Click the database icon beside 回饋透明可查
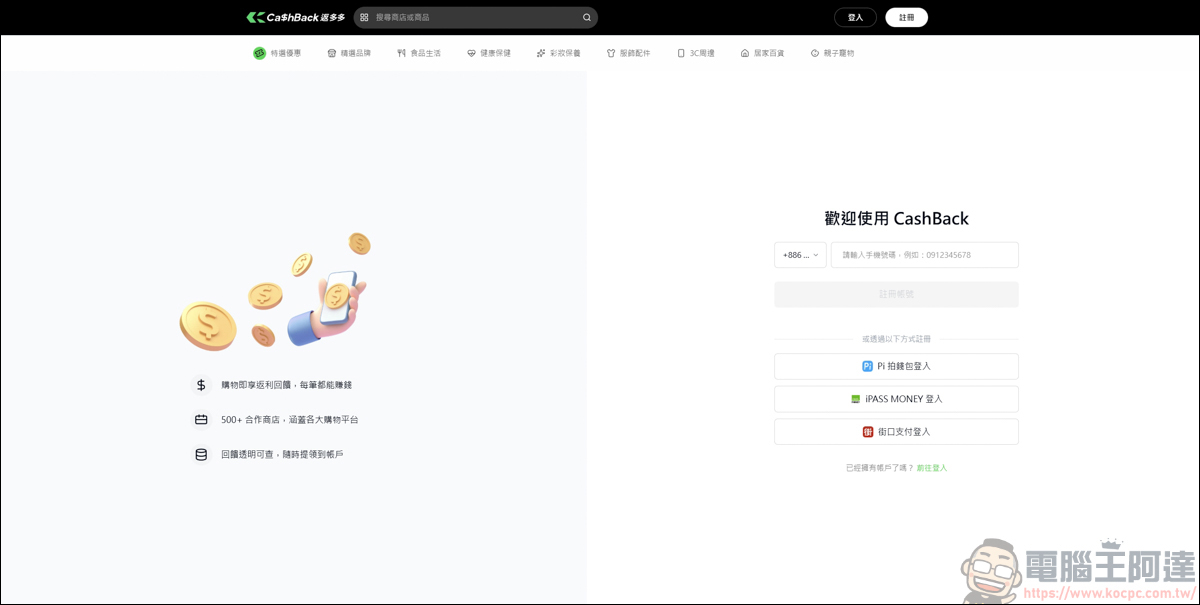Screen dimensions: 1200x605 (x=201, y=454)
